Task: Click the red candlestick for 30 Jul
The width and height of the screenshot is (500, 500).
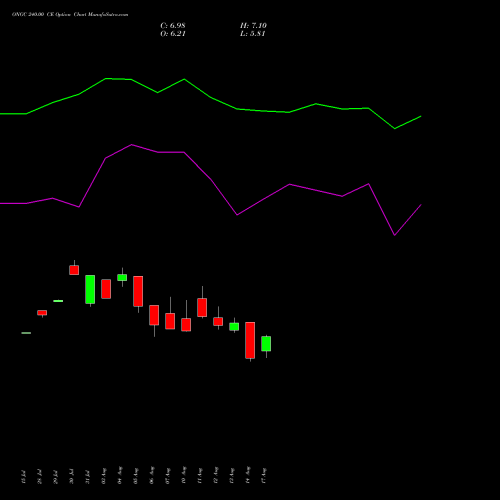Action: pos(74,270)
